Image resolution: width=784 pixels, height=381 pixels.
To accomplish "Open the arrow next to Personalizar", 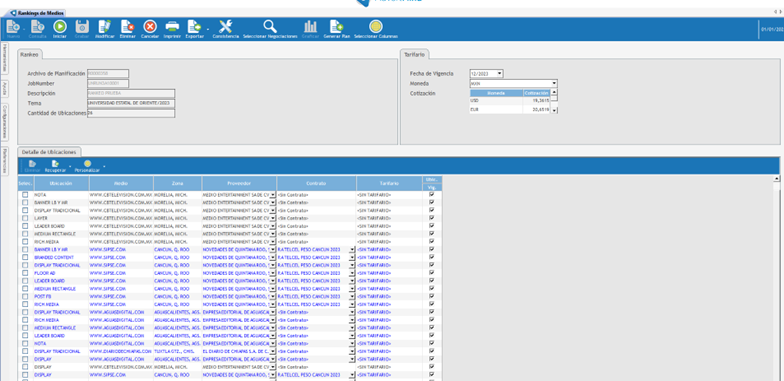I will (x=104, y=165).
